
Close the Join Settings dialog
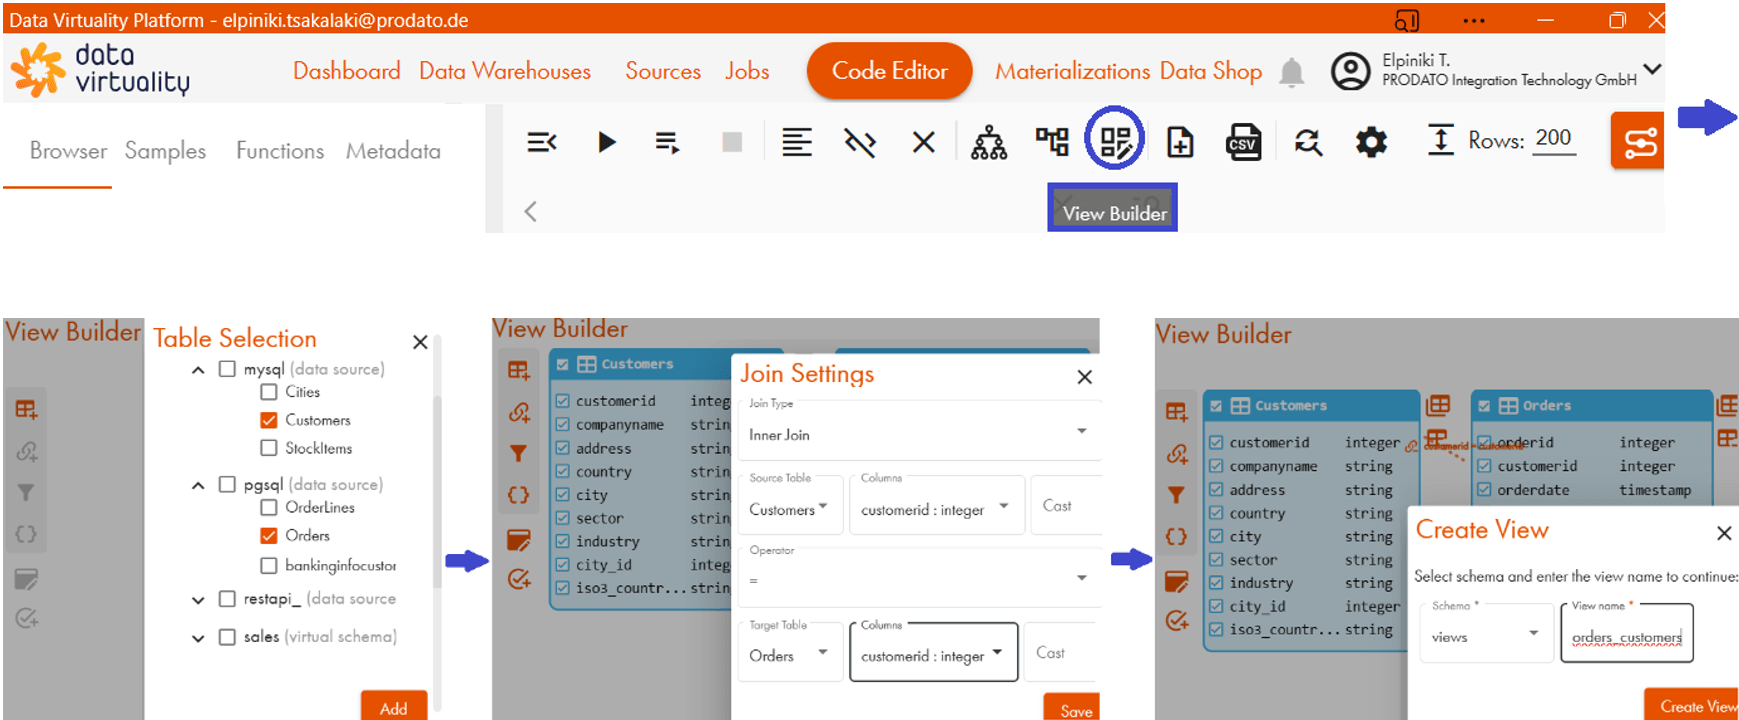tap(1085, 377)
